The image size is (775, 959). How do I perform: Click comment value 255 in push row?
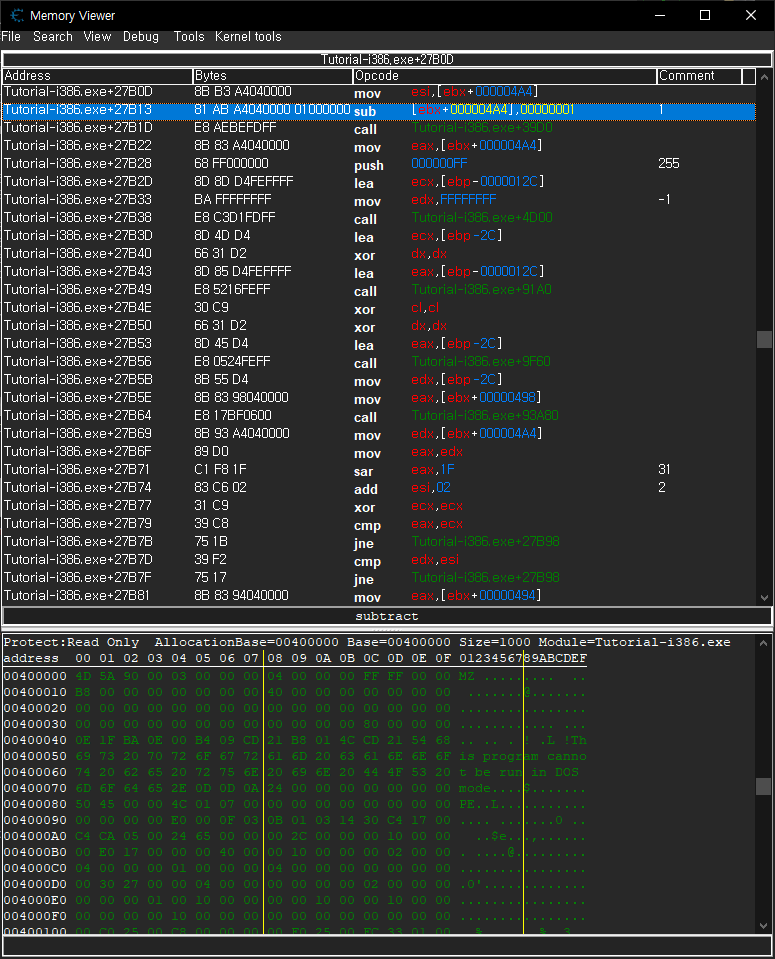point(669,164)
